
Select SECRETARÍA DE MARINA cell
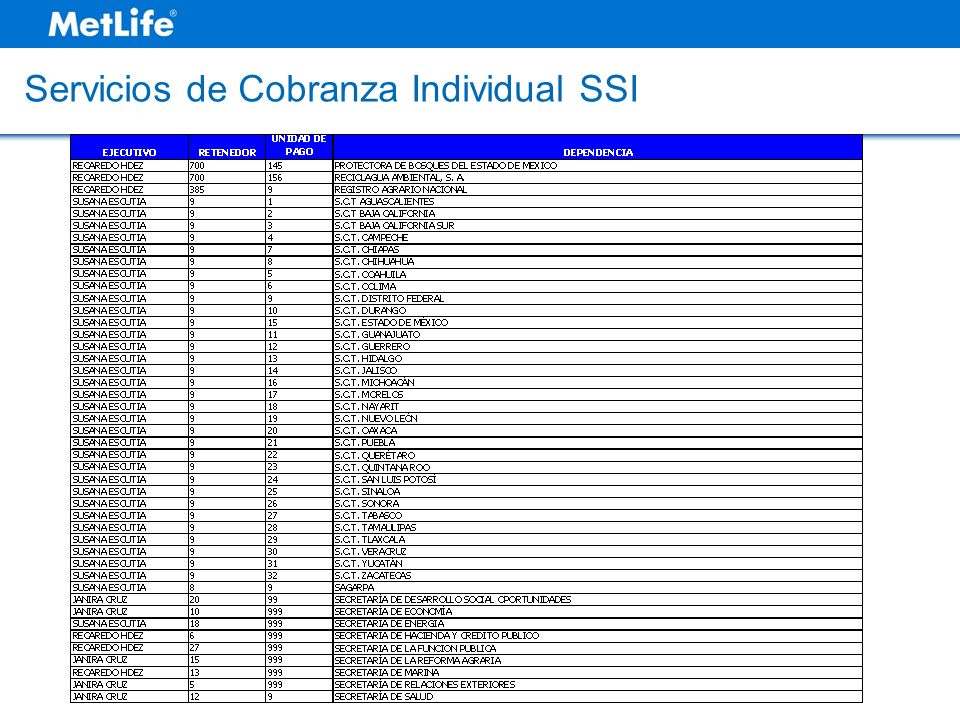tap(598, 672)
